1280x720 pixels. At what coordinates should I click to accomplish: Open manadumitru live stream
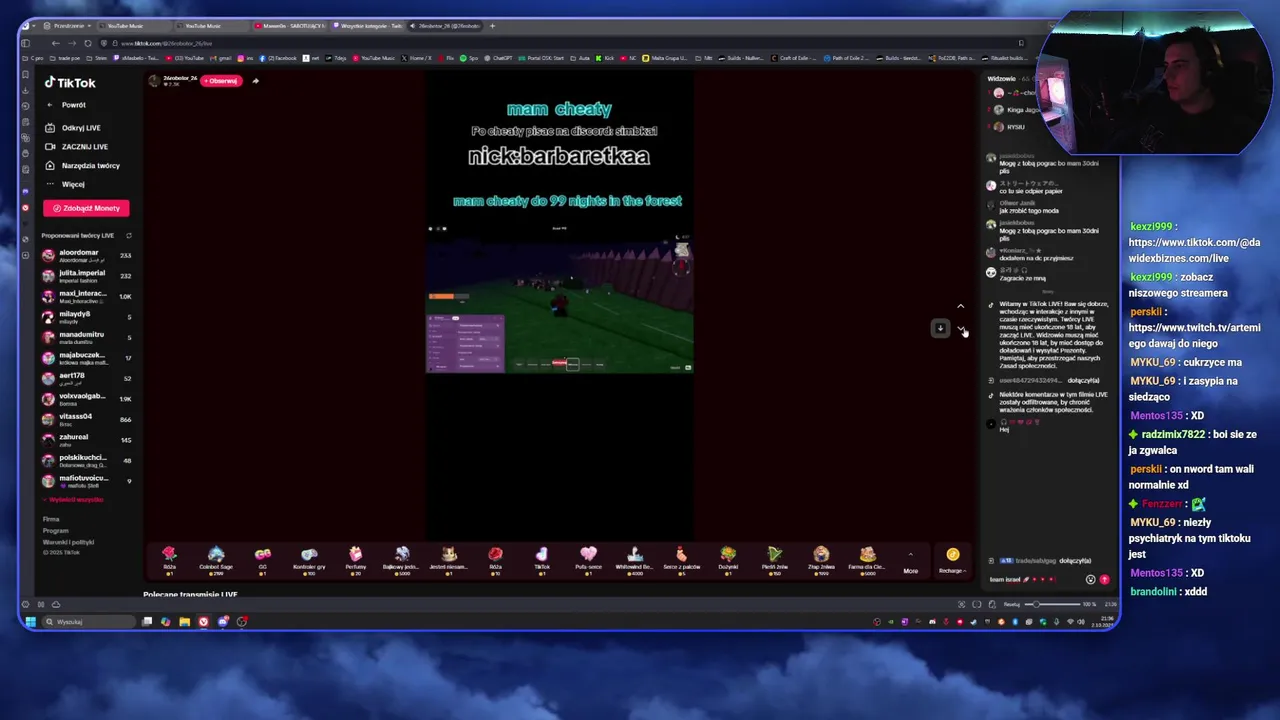(86, 337)
